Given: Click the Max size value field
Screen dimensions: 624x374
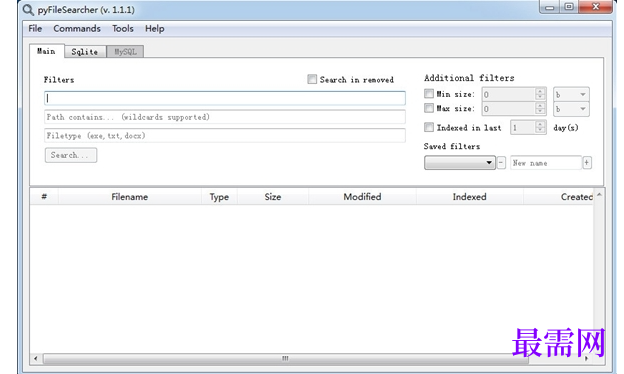Looking at the screenshot, I should coord(509,109).
